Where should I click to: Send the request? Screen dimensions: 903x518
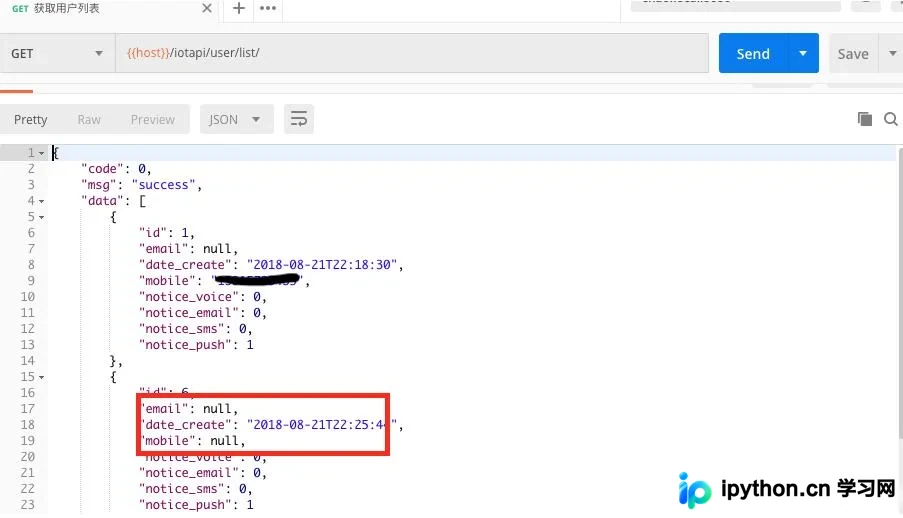coord(753,54)
